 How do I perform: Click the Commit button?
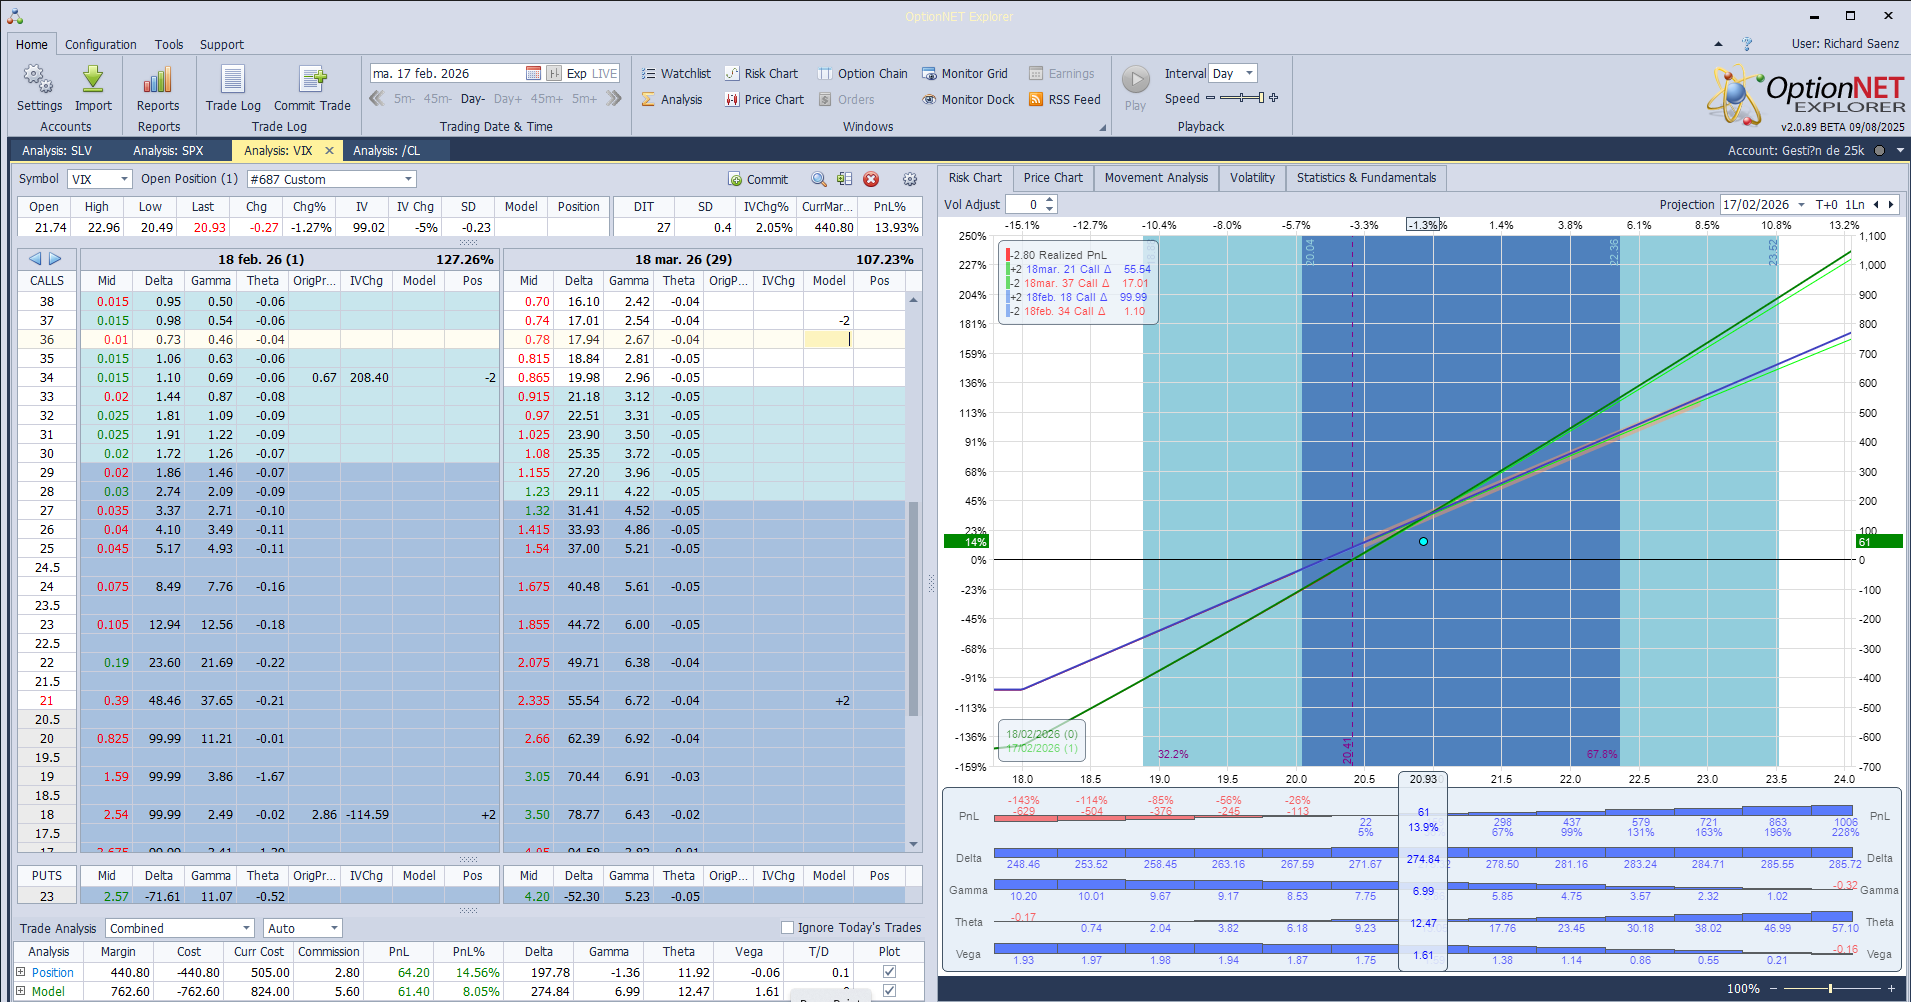click(758, 179)
